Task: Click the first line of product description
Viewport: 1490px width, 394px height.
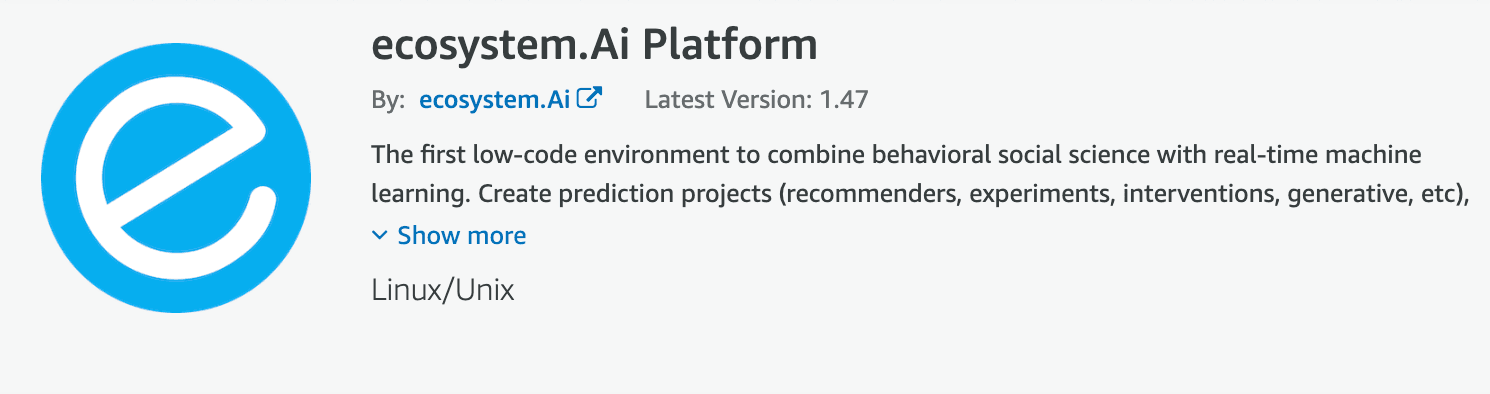Action: 896,156
